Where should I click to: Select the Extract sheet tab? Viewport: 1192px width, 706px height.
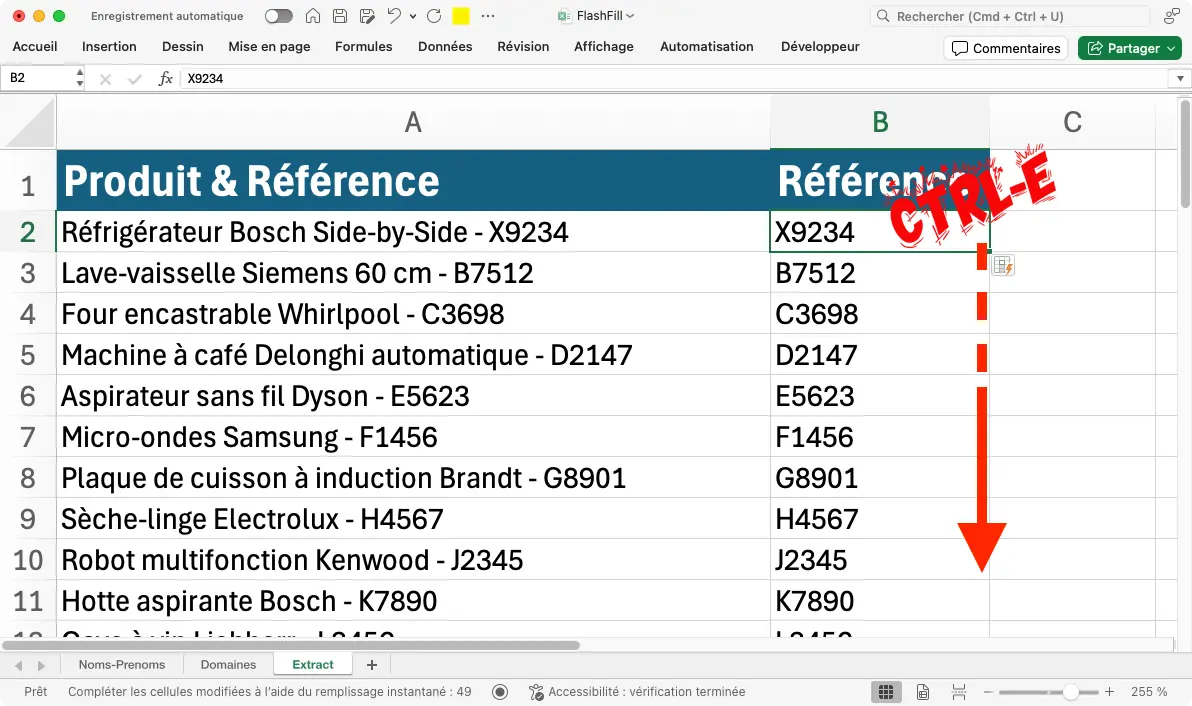pos(312,665)
